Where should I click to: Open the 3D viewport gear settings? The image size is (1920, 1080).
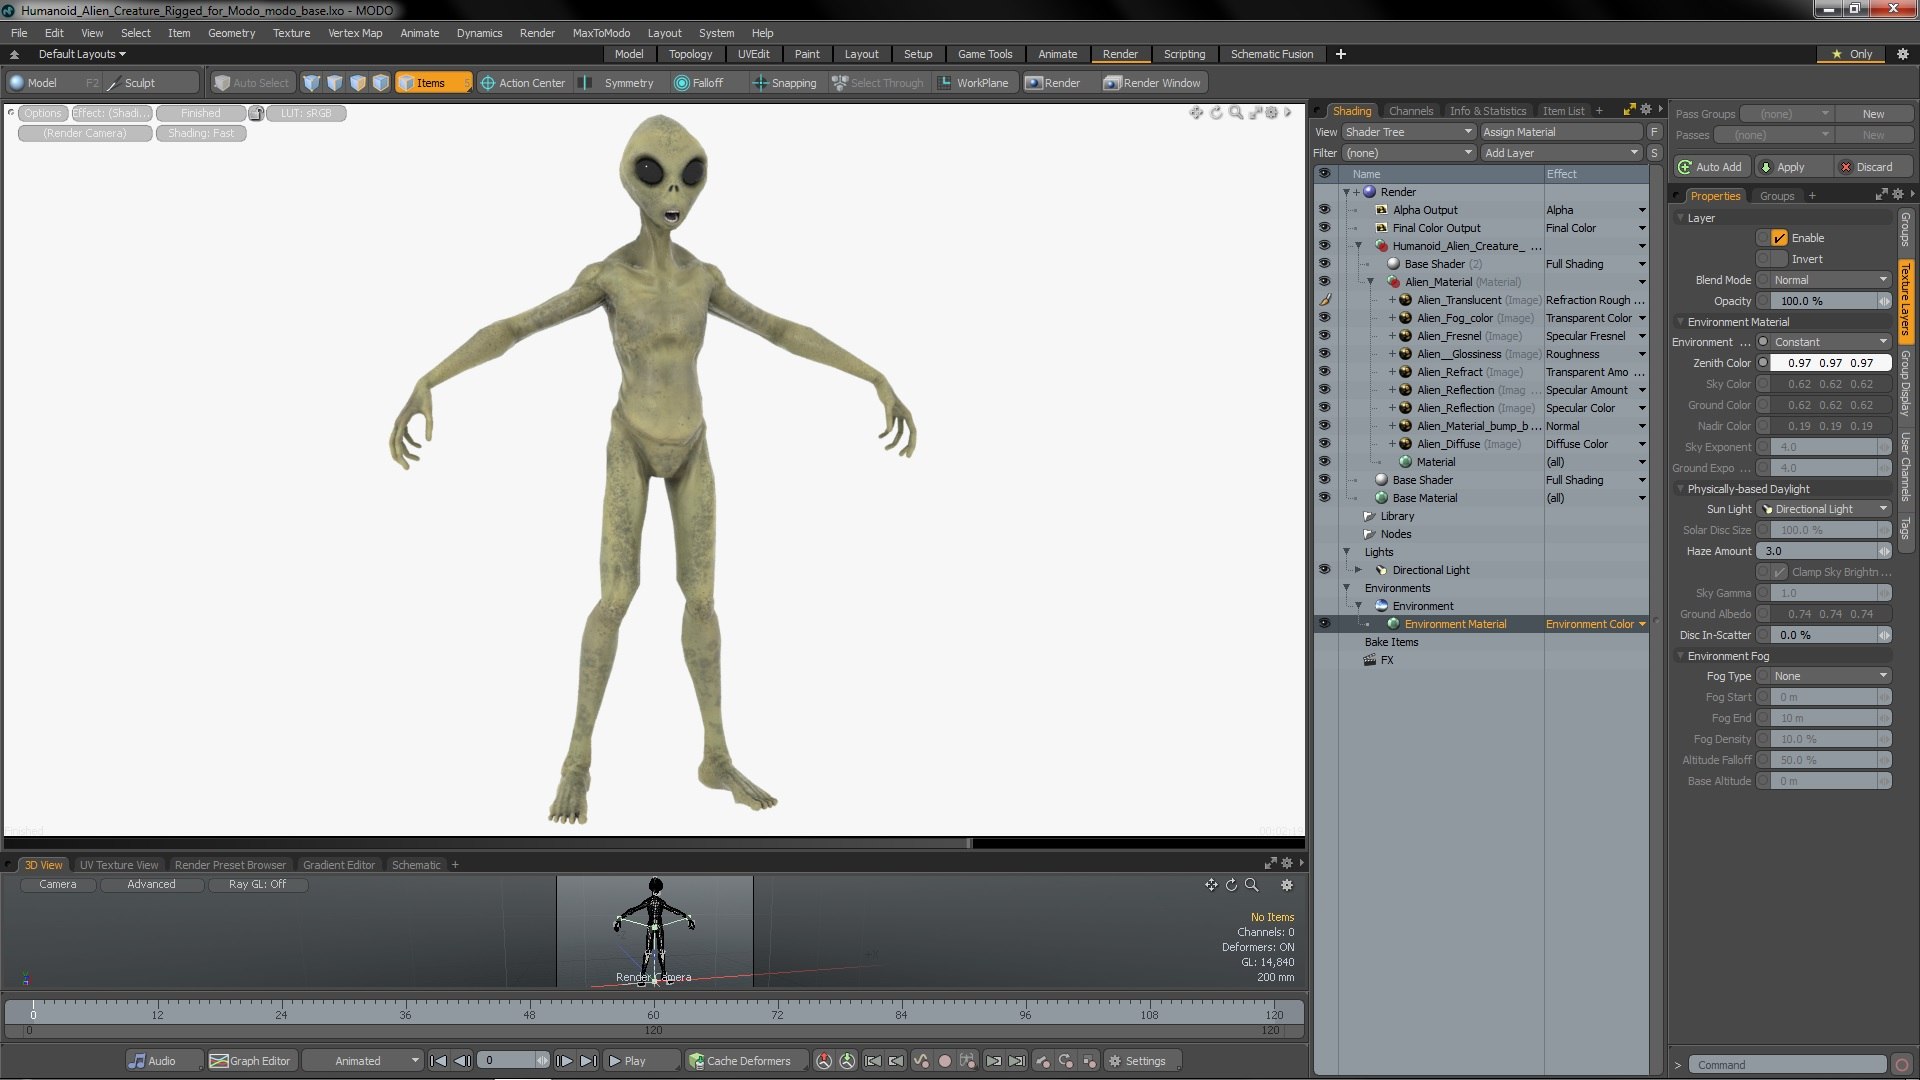tap(1287, 885)
